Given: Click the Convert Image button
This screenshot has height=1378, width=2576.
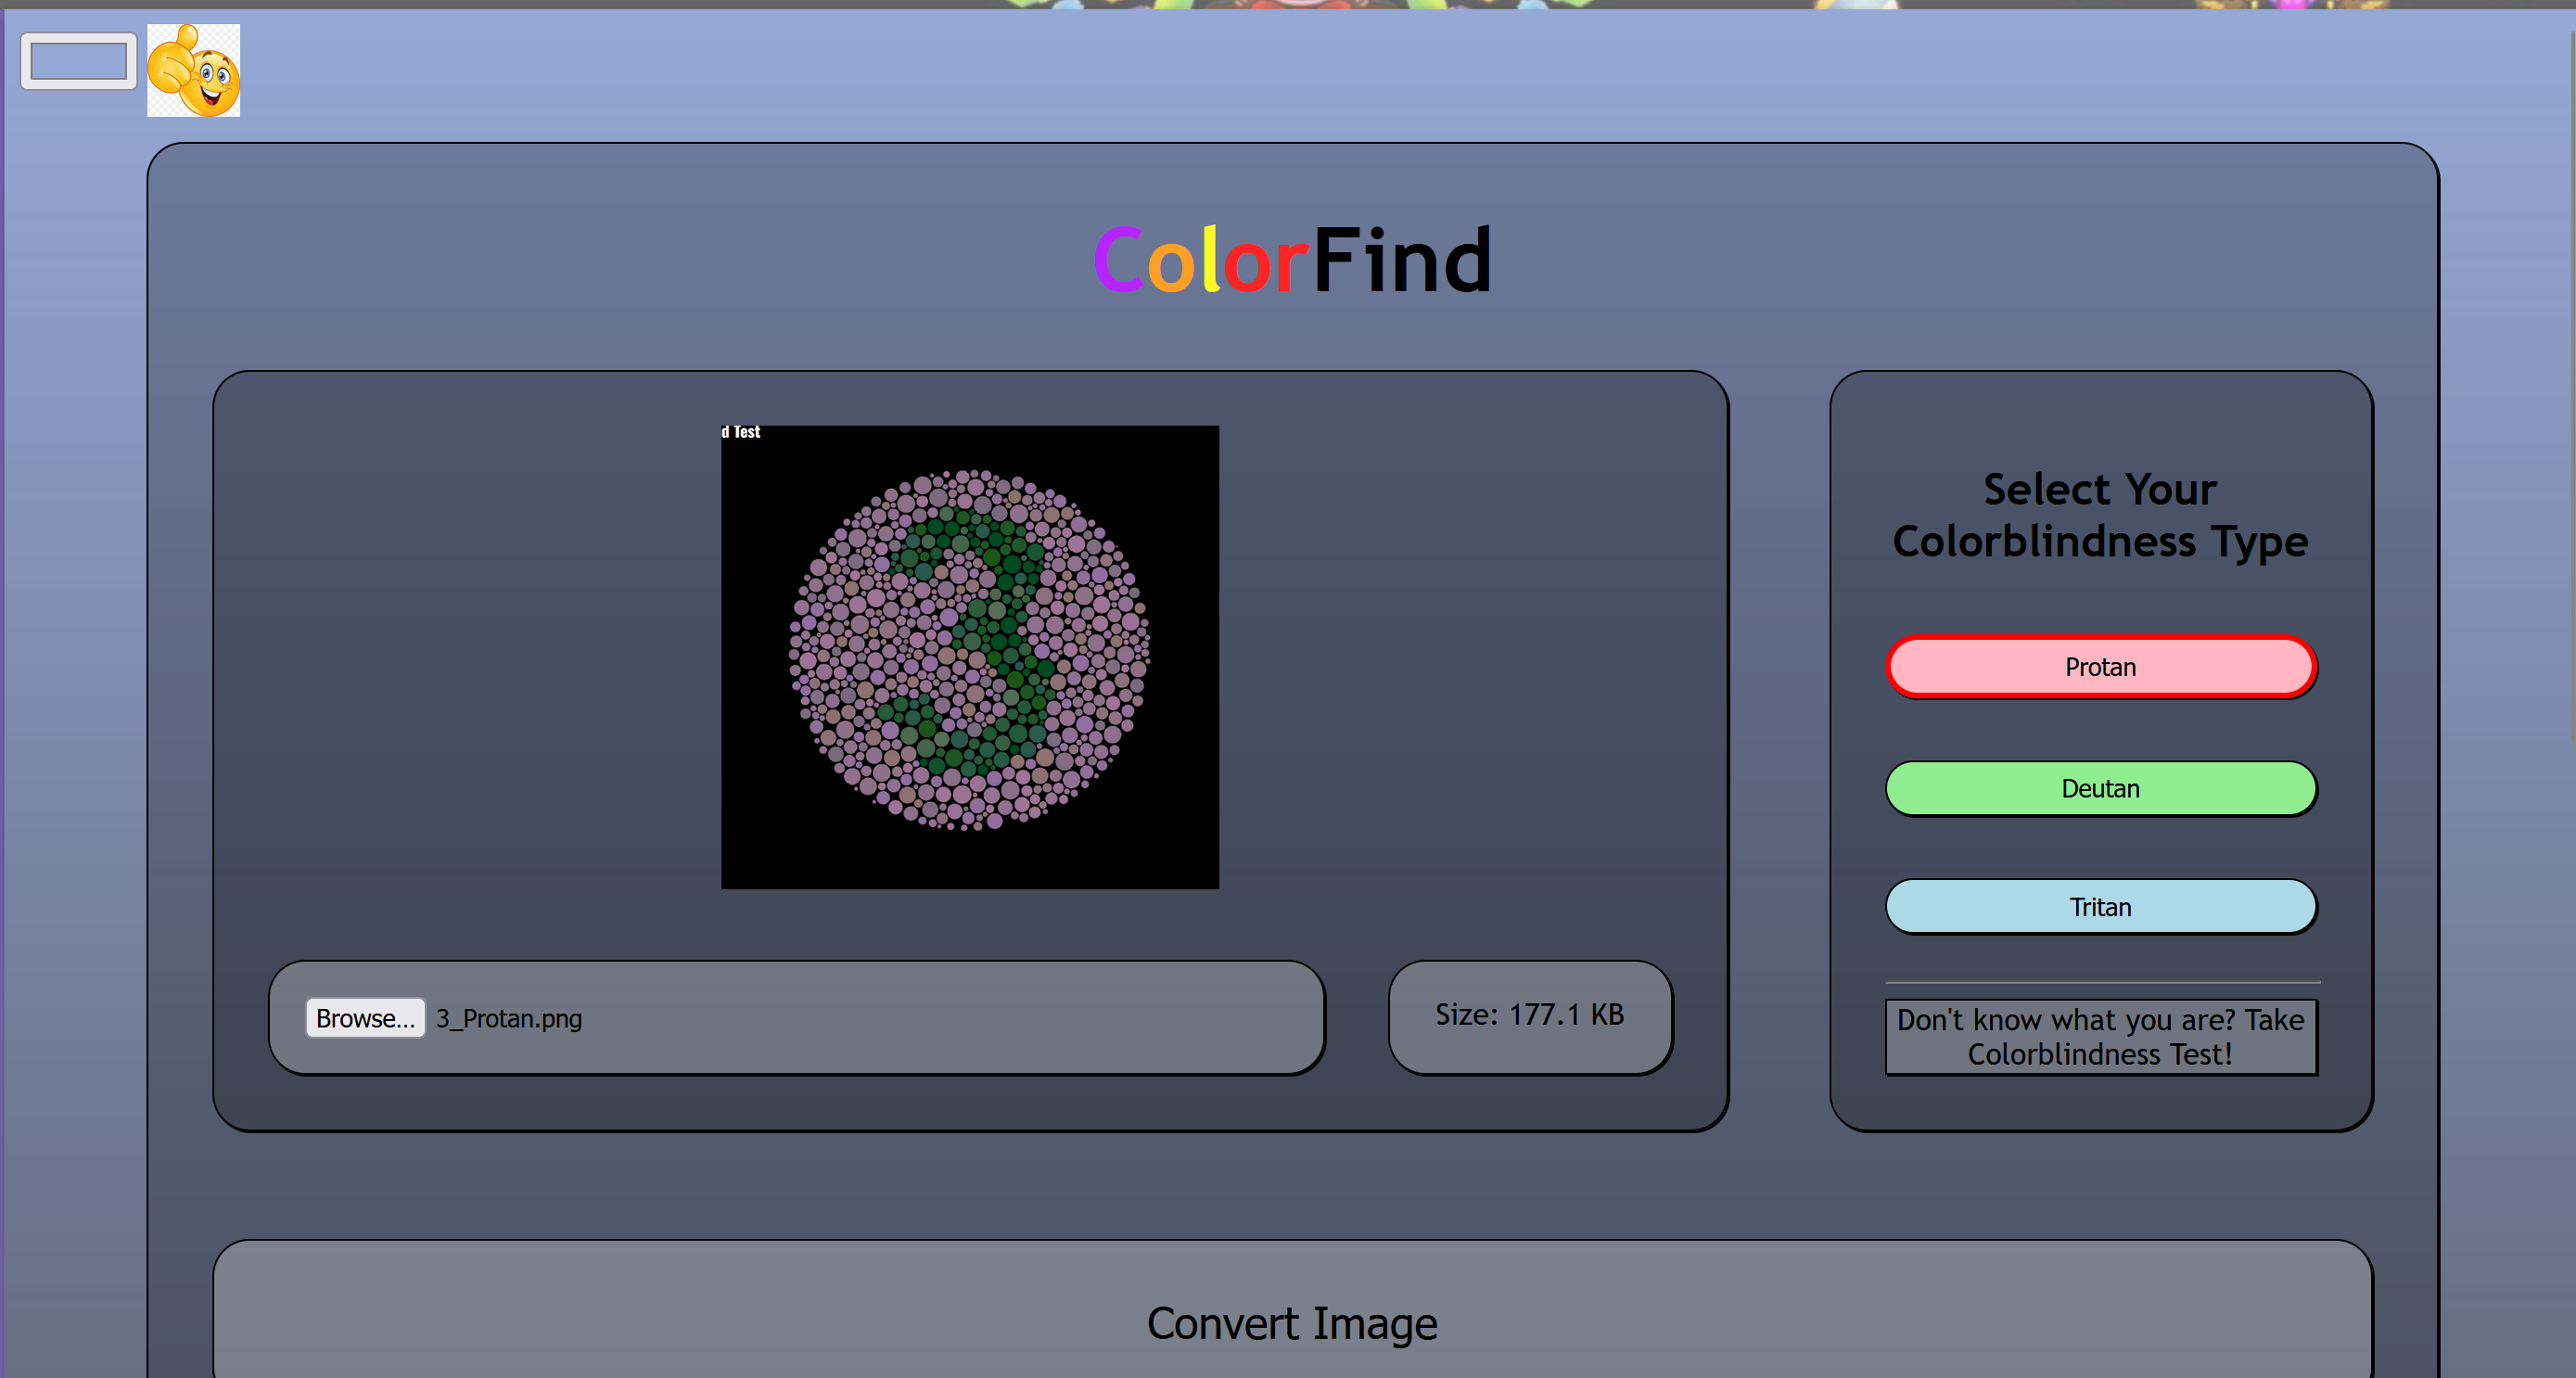Looking at the screenshot, I should click(1291, 1322).
